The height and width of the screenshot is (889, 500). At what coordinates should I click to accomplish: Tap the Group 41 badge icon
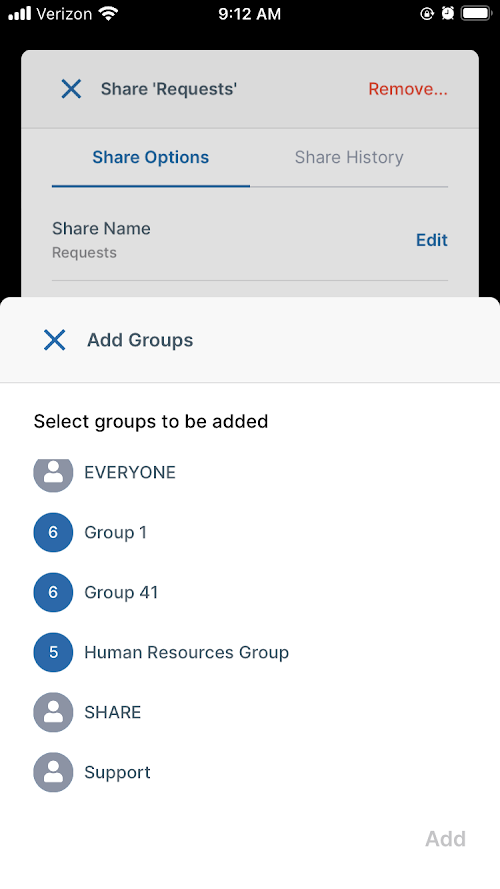click(x=53, y=592)
